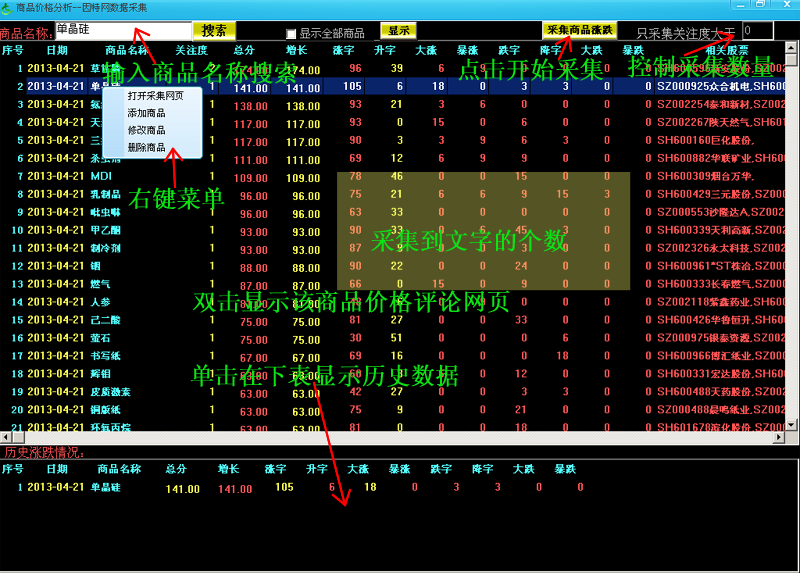Start collecting with the 采集商品涨跌 button
The height and width of the screenshot is (573, 800).
[x=580, y=30]
